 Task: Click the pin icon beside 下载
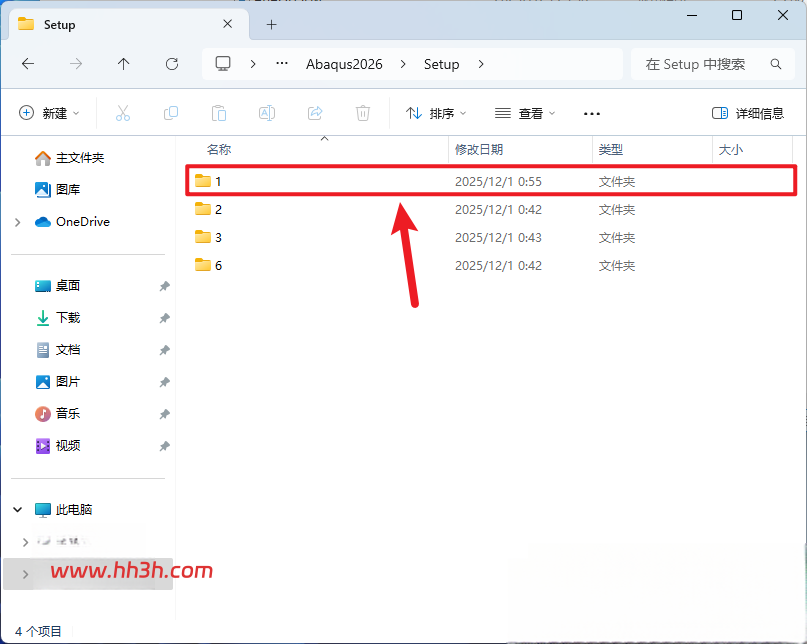pyautogui.click(x=164, y=318)
